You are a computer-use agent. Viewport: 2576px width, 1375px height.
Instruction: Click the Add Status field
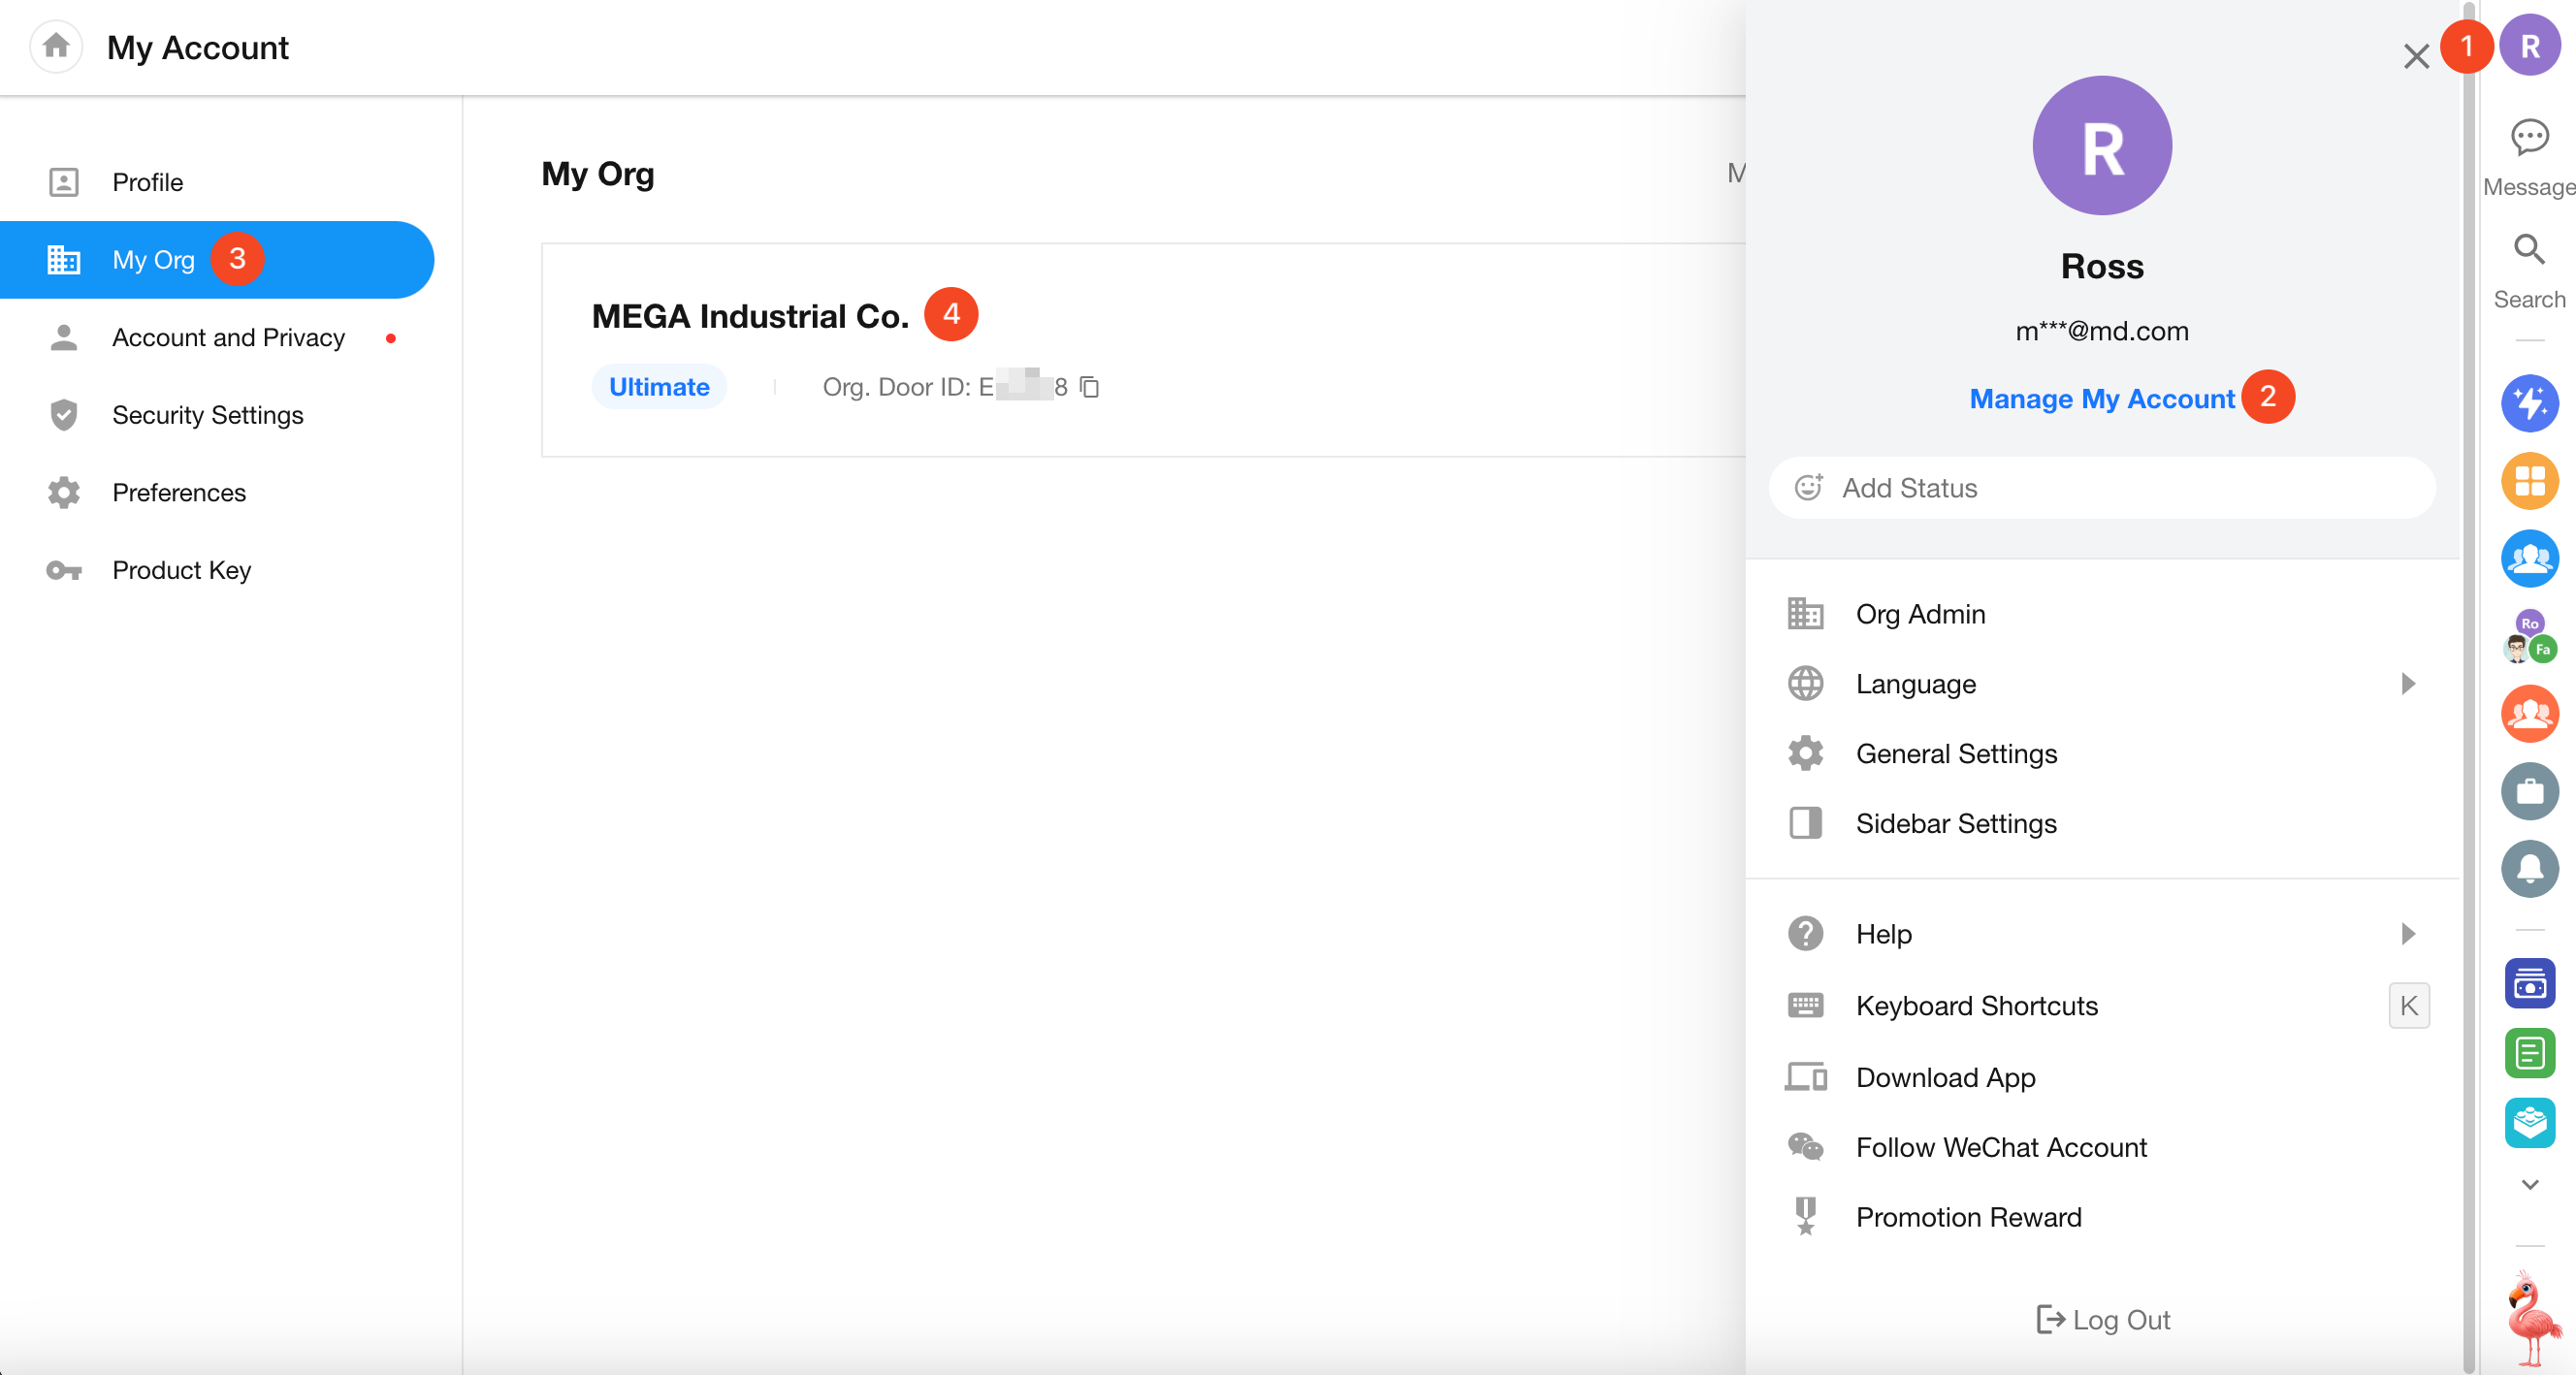click(x=2101, y=488)
